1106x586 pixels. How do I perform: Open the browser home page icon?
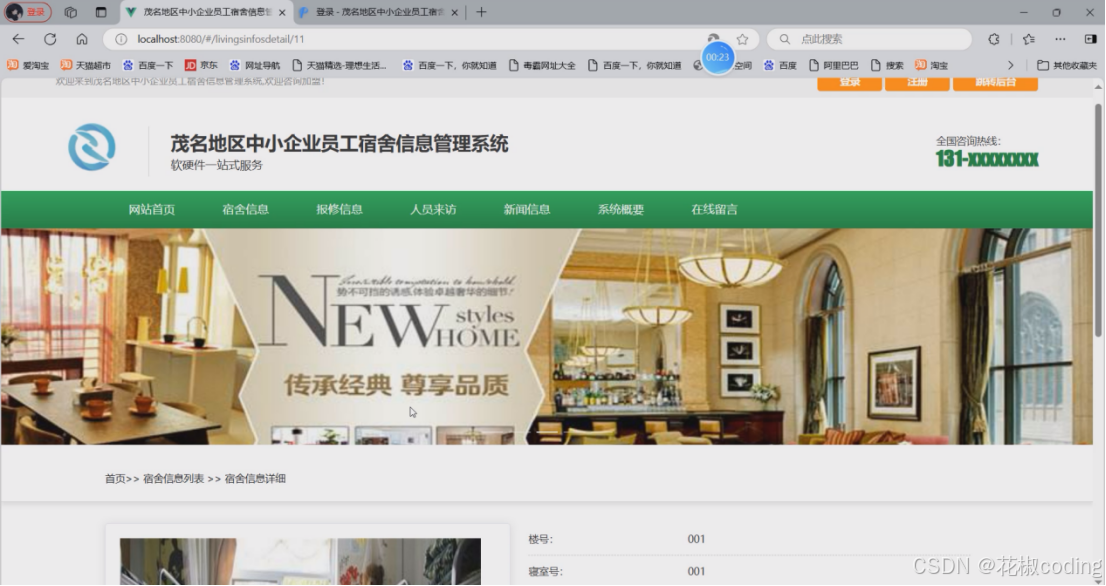[x=82, y=39]
